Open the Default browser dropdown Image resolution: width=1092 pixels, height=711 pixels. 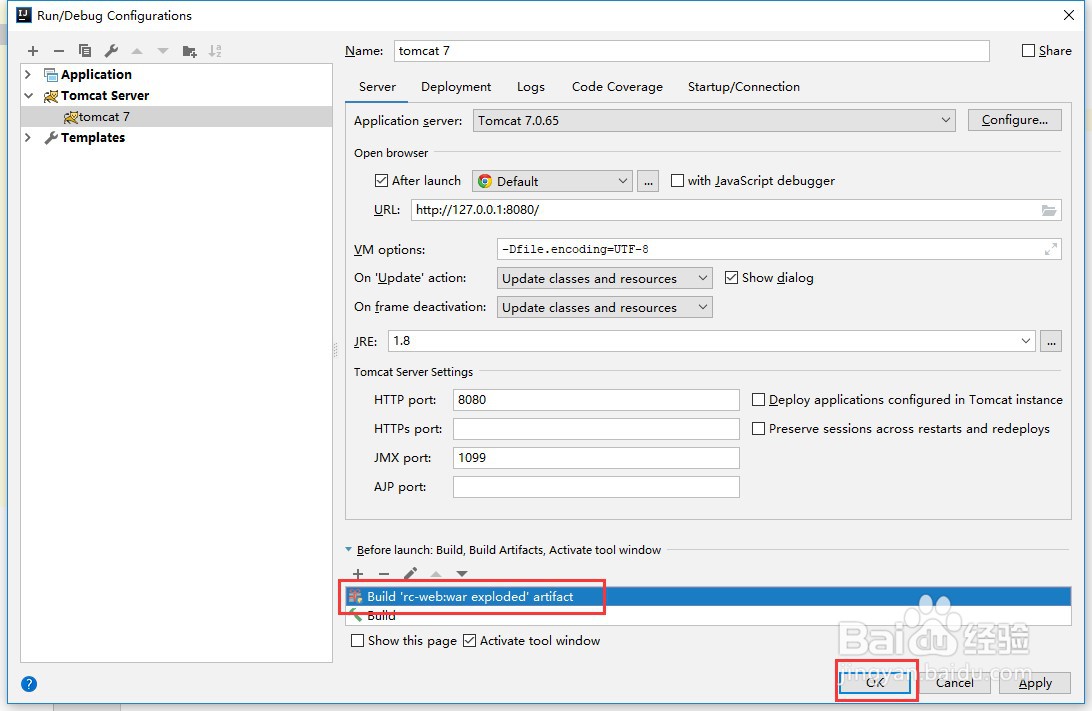pyautogui.click(x=552, y=181)
